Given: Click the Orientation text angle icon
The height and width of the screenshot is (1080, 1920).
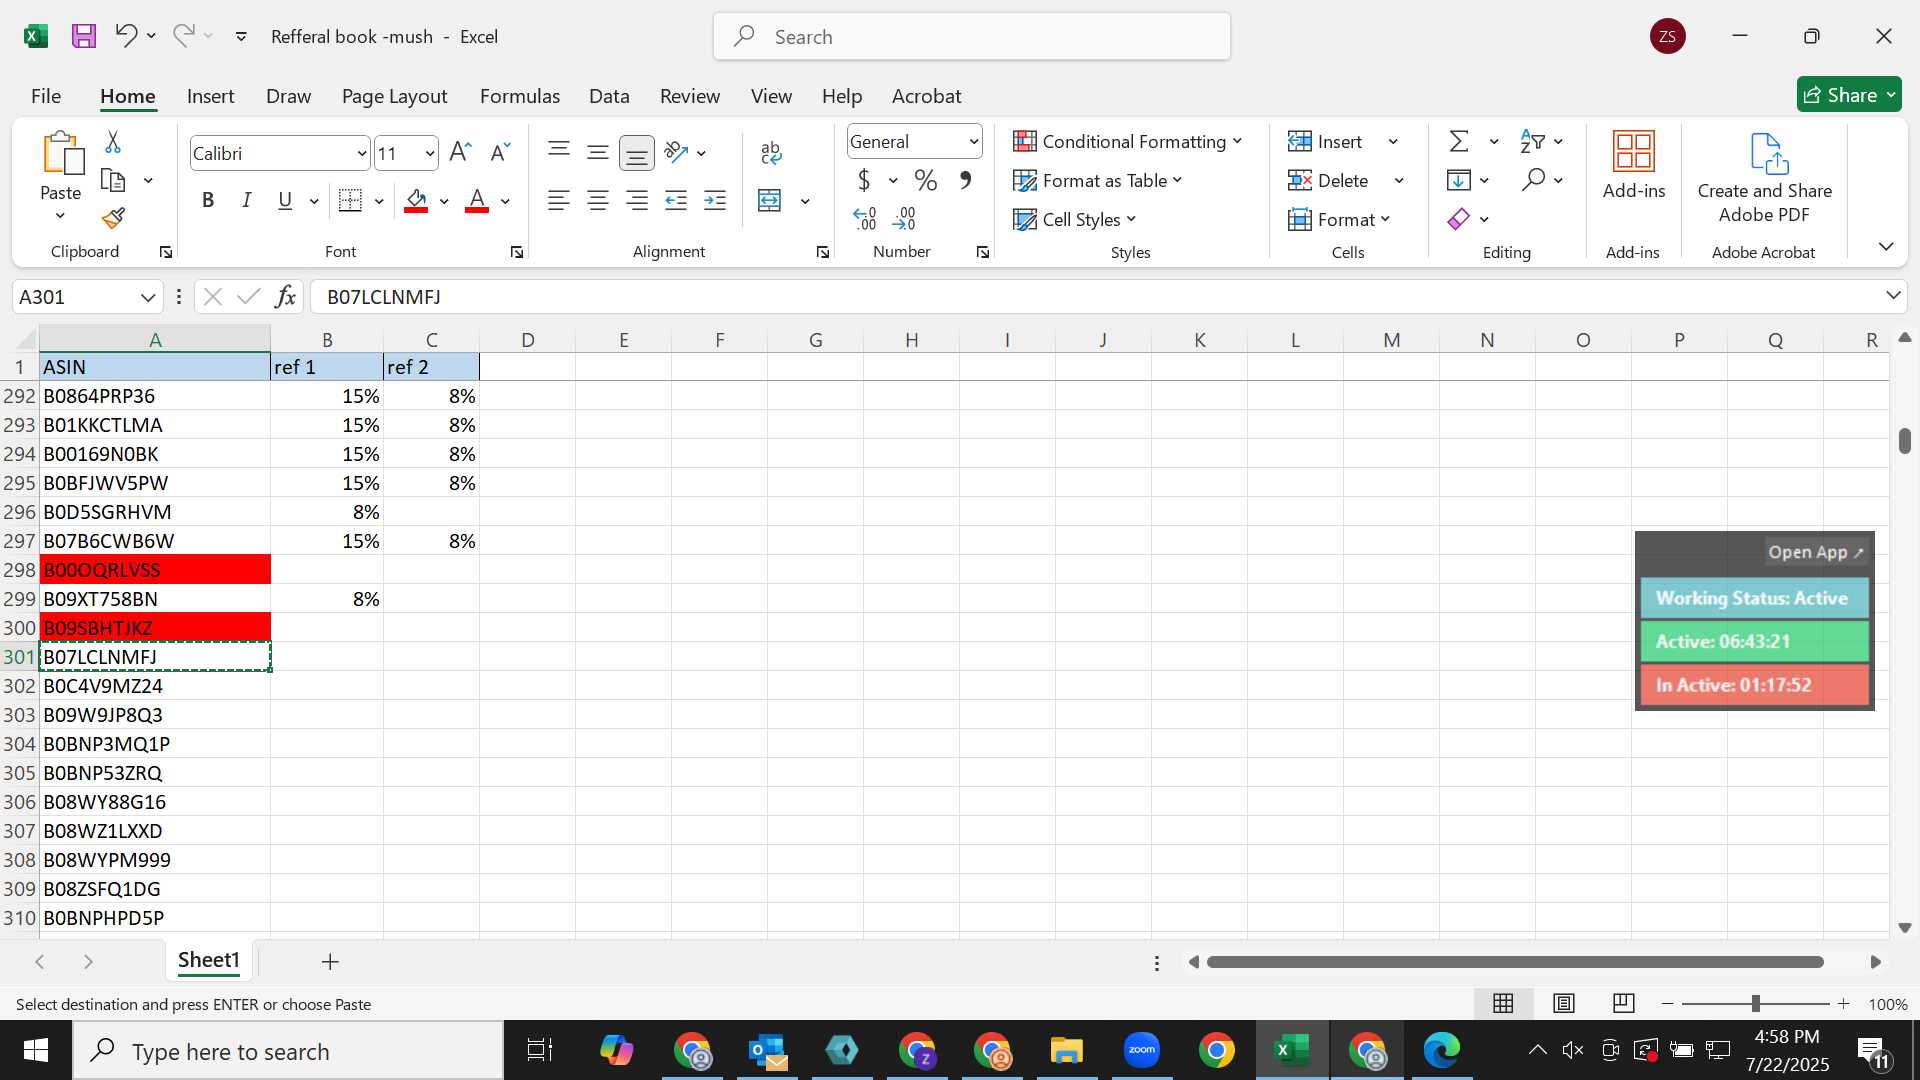Looking at the screenshot, I should 676,153.
